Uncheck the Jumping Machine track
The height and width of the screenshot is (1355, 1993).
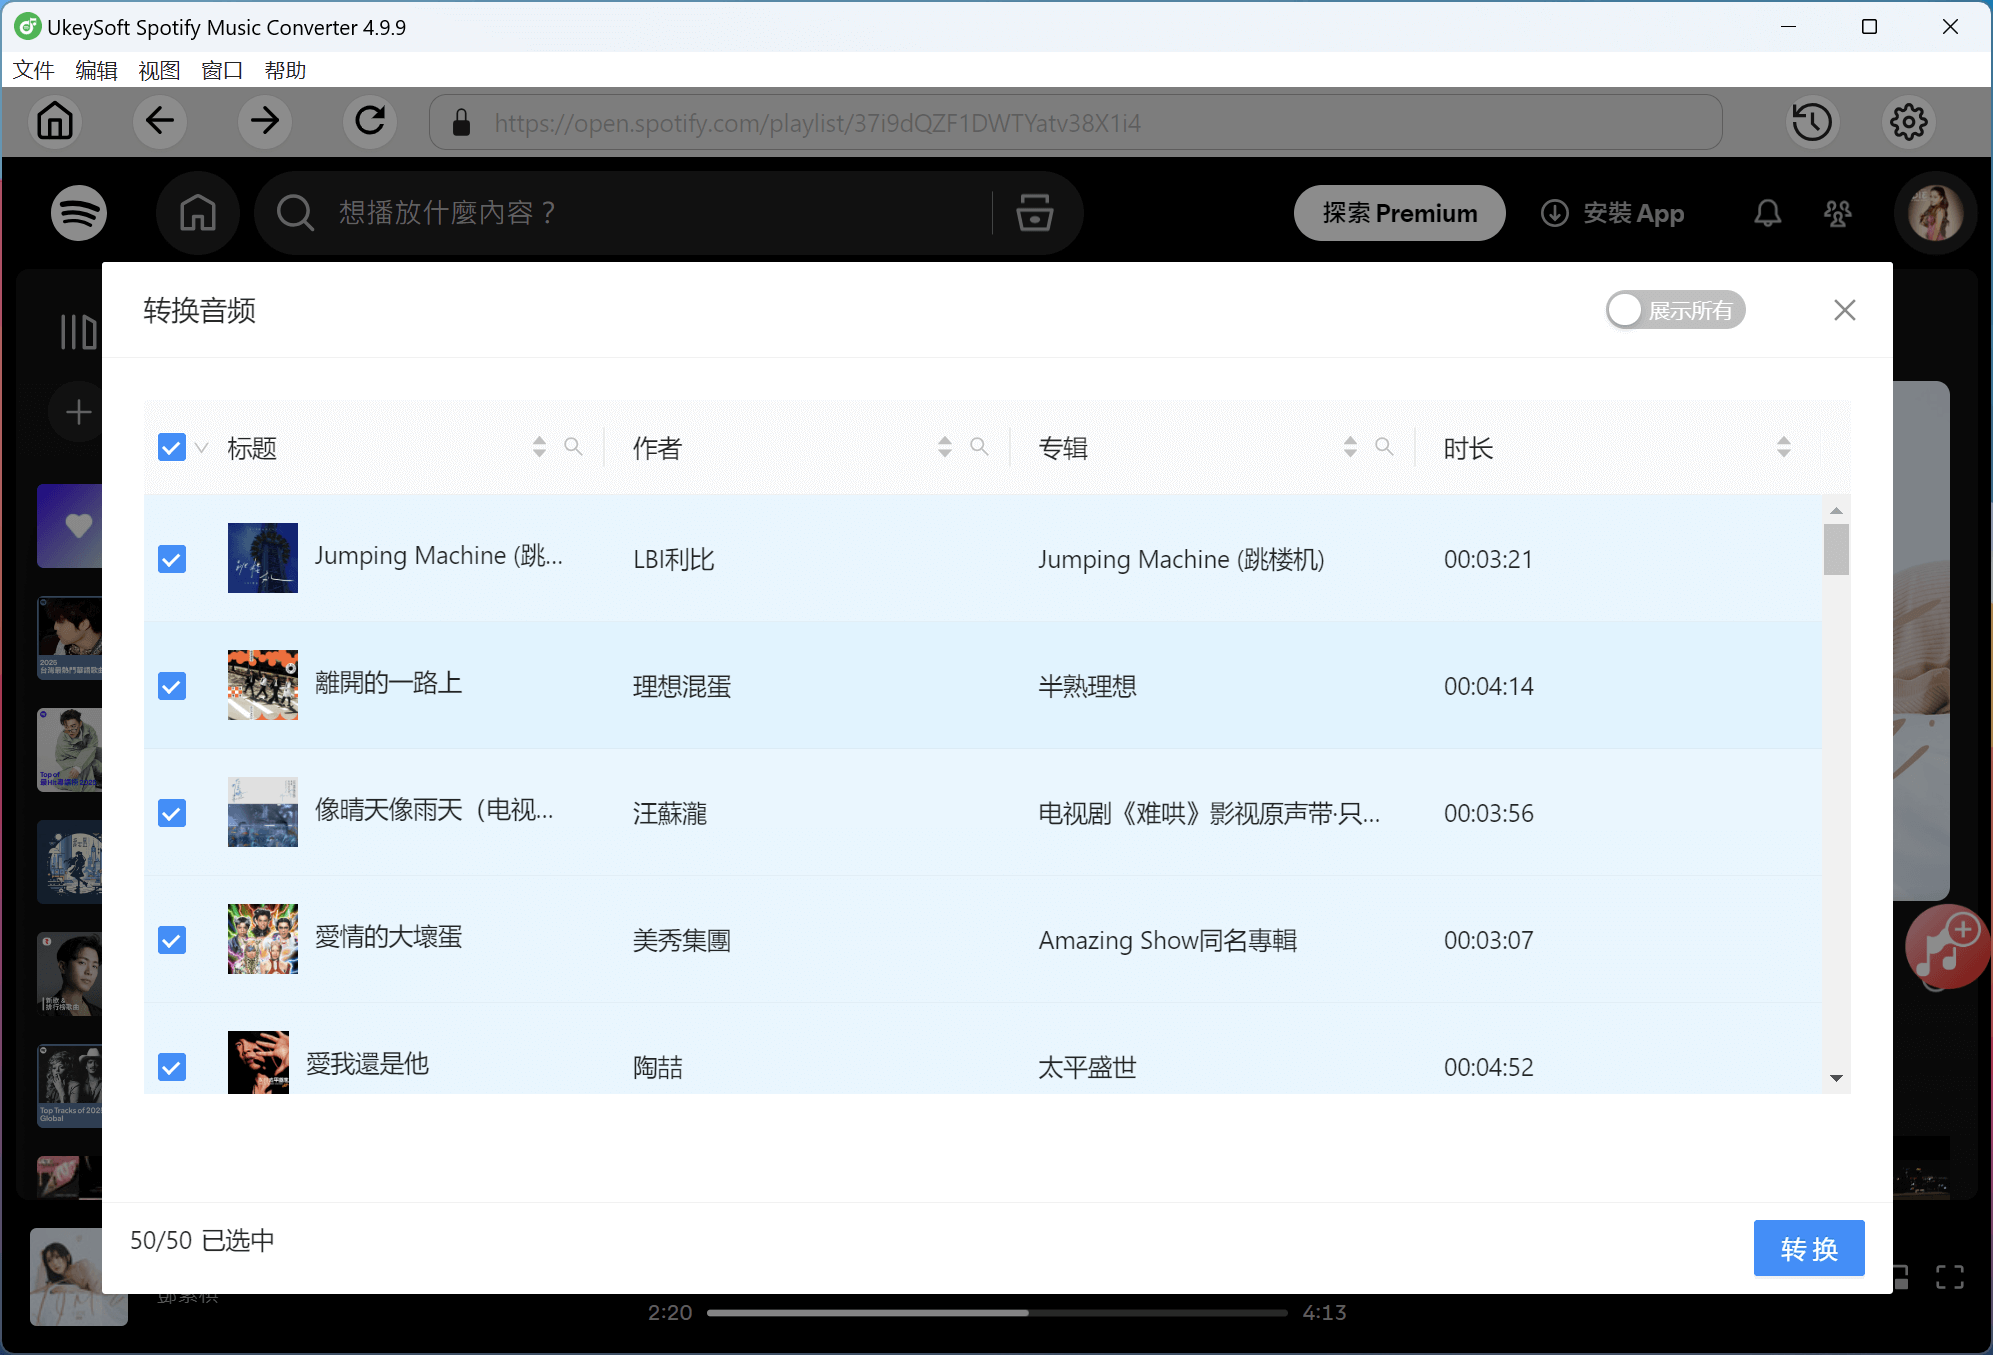pyautogui.click(x=171, y=559)
